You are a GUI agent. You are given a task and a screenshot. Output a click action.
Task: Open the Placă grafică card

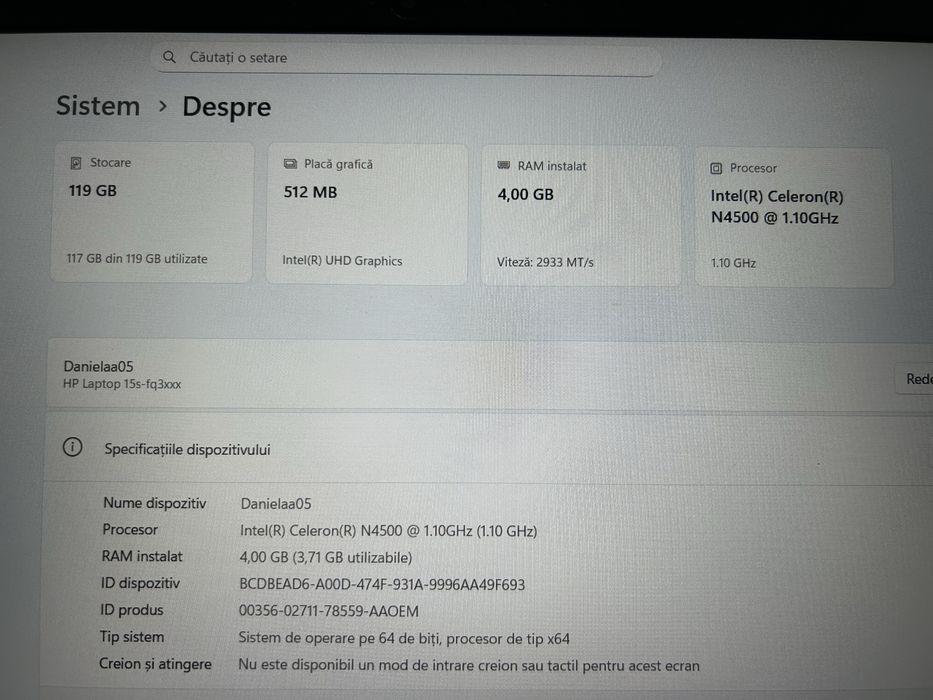367,214
